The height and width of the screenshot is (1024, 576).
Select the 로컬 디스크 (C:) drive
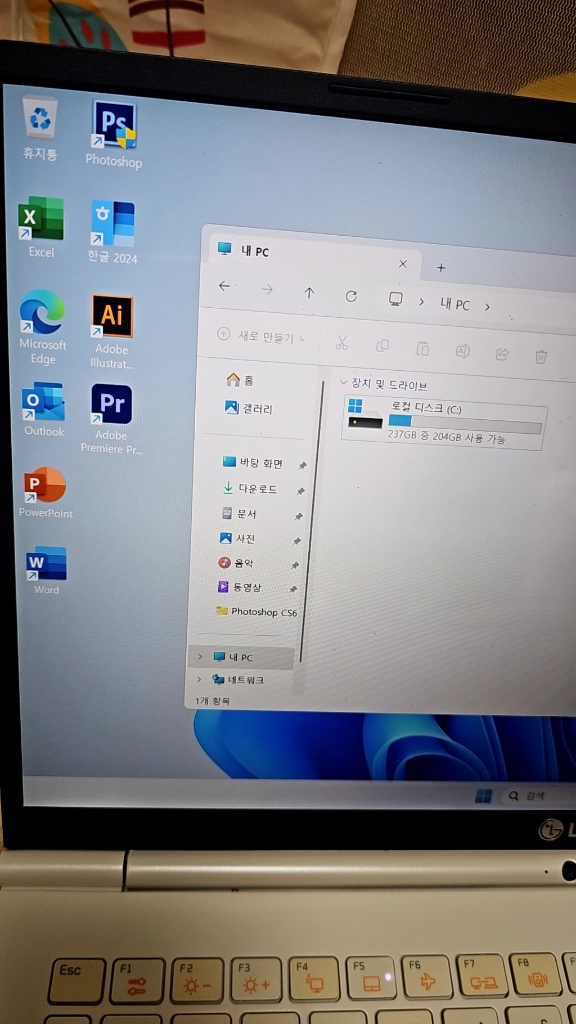(444, 422)
